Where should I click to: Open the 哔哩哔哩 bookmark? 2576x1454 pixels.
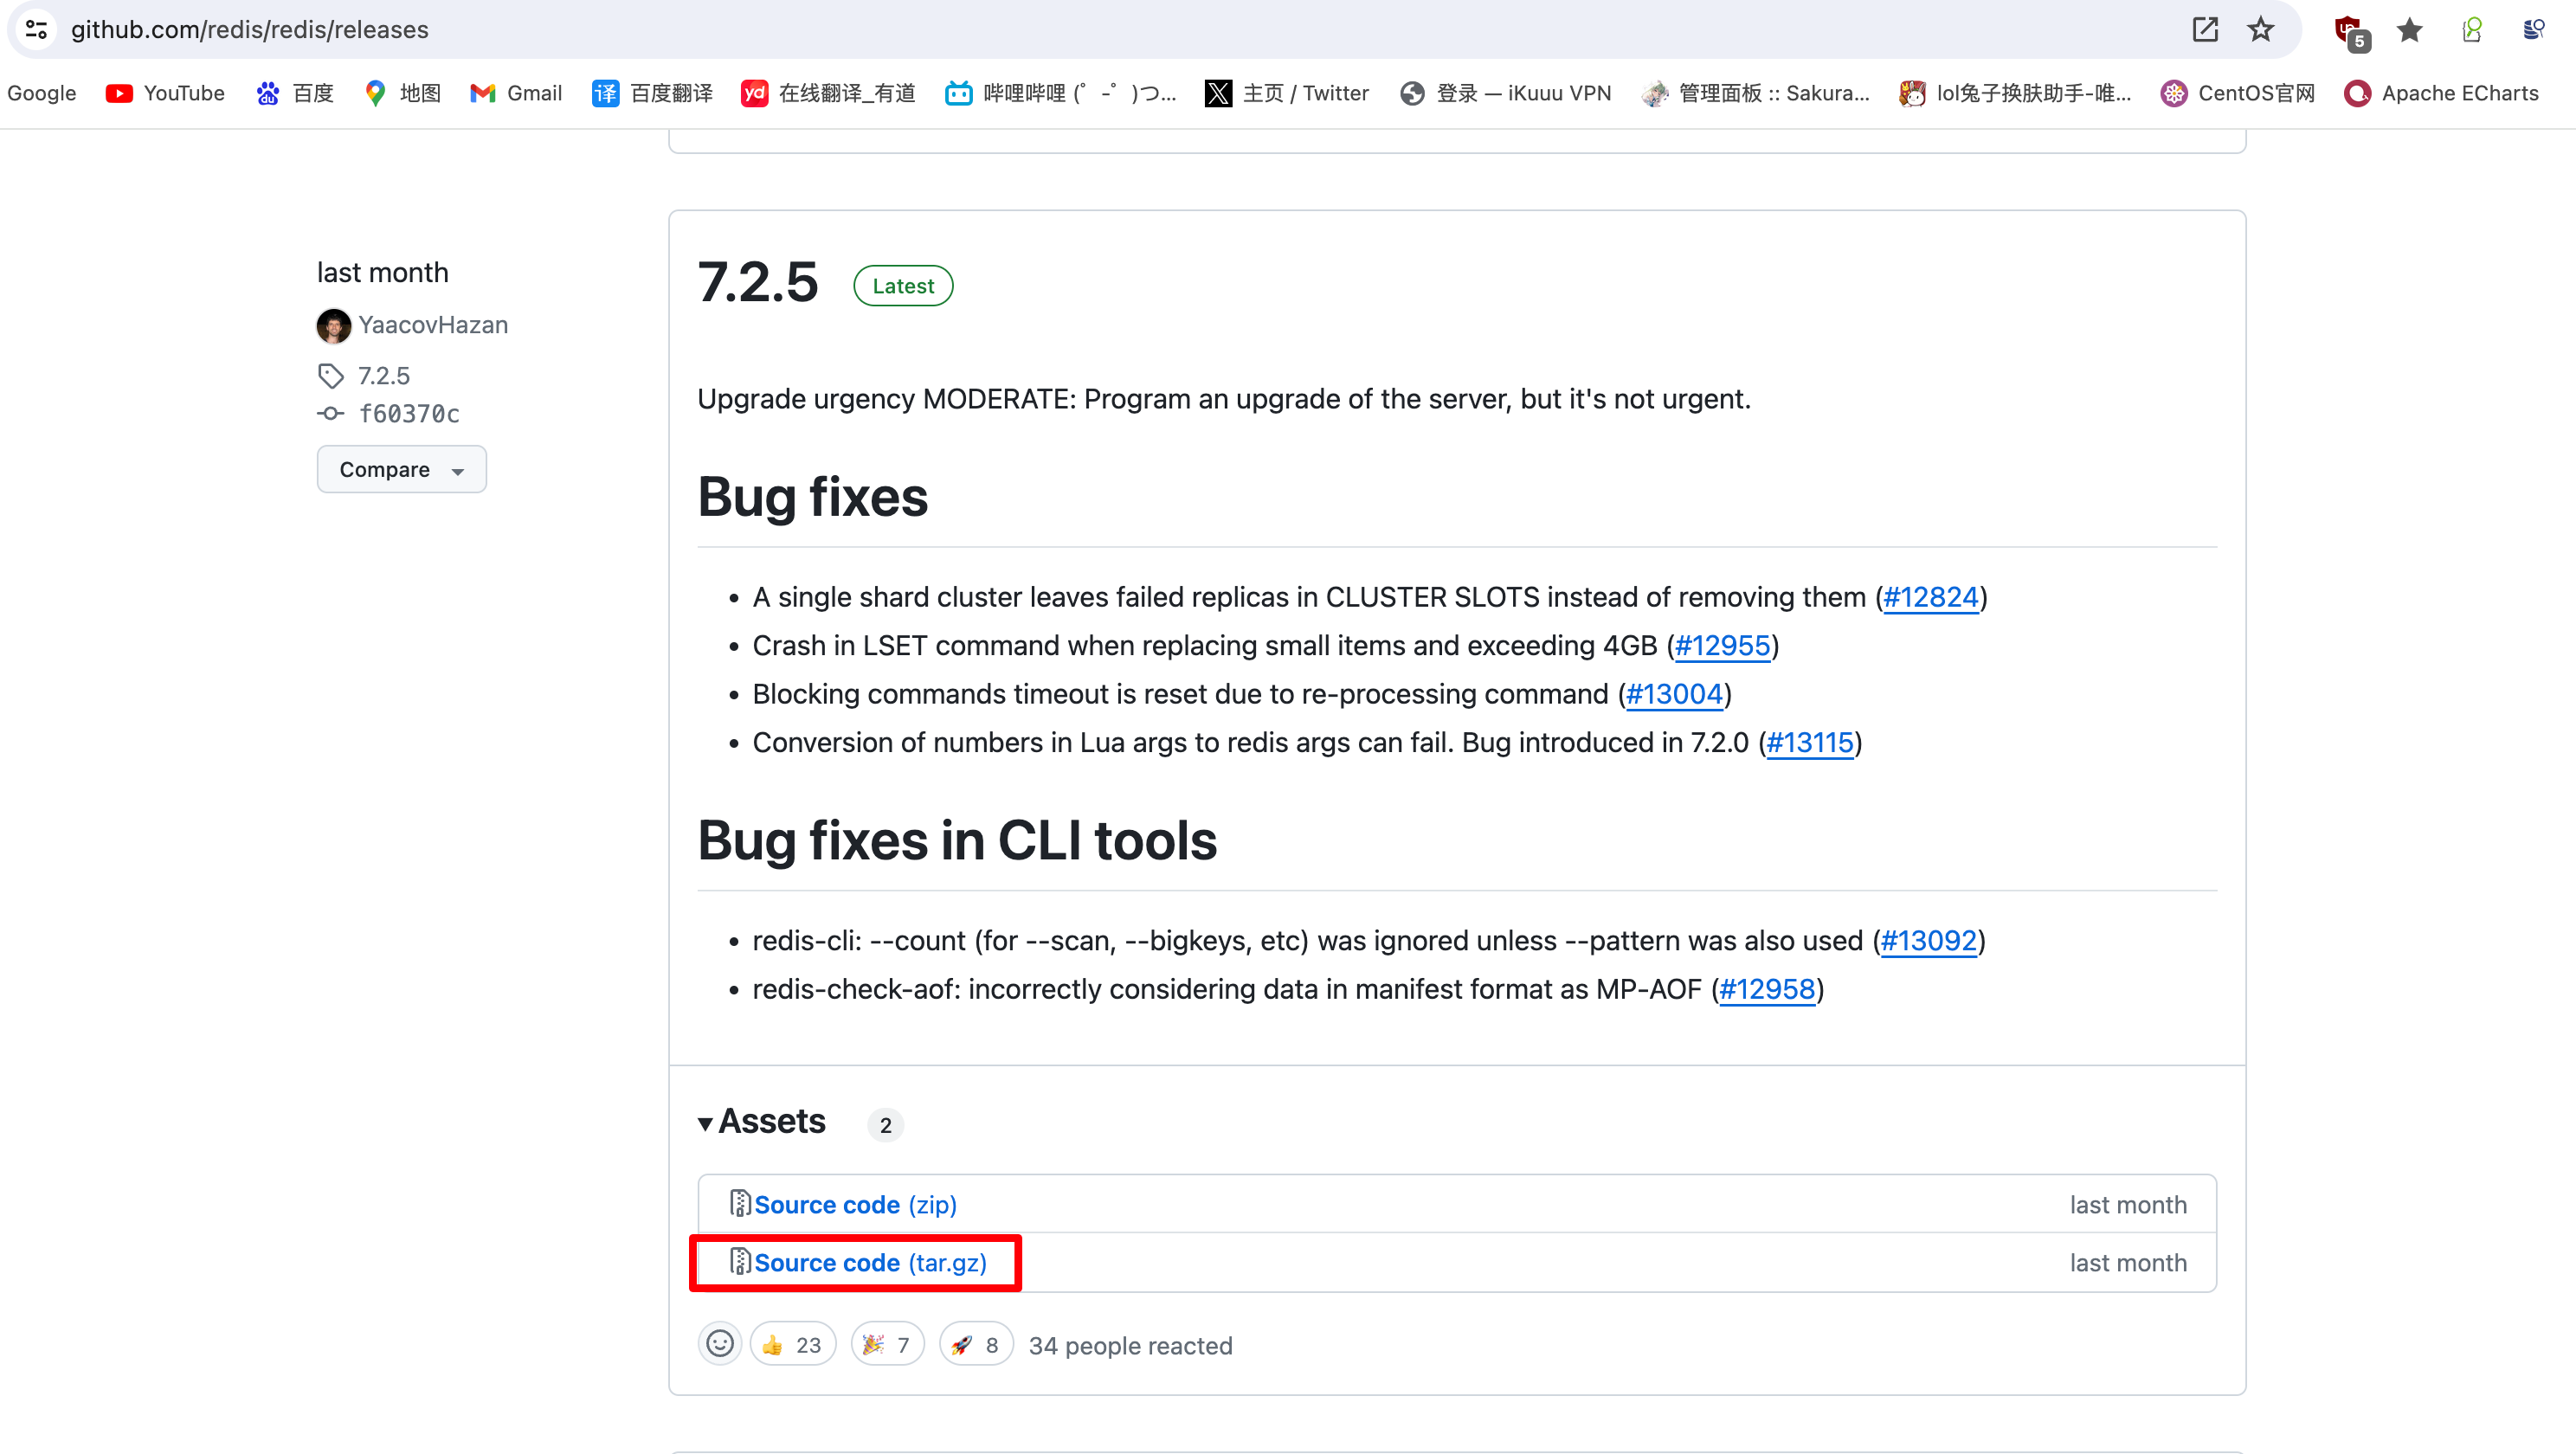[1061, 93]
